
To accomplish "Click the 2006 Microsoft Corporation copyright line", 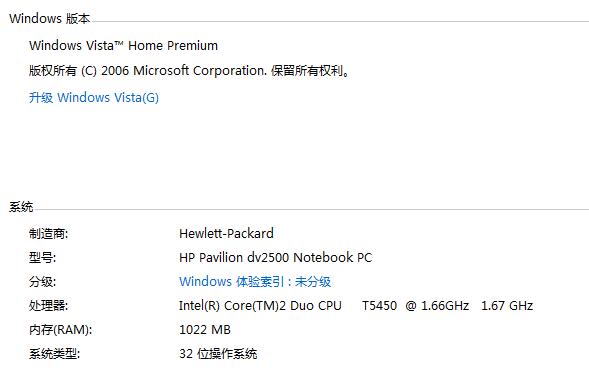I will [x=189, y=71].
